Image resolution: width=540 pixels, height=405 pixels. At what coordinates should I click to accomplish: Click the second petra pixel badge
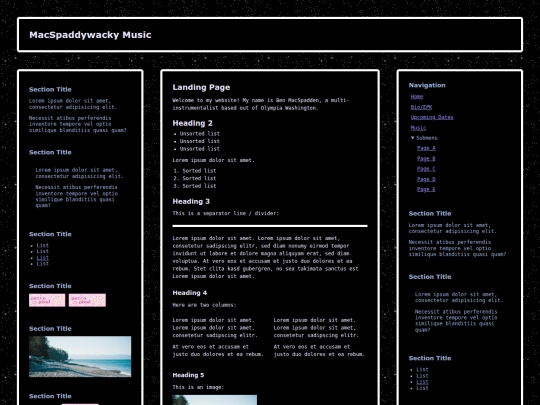pyautogui.click(x=87, y=300)
